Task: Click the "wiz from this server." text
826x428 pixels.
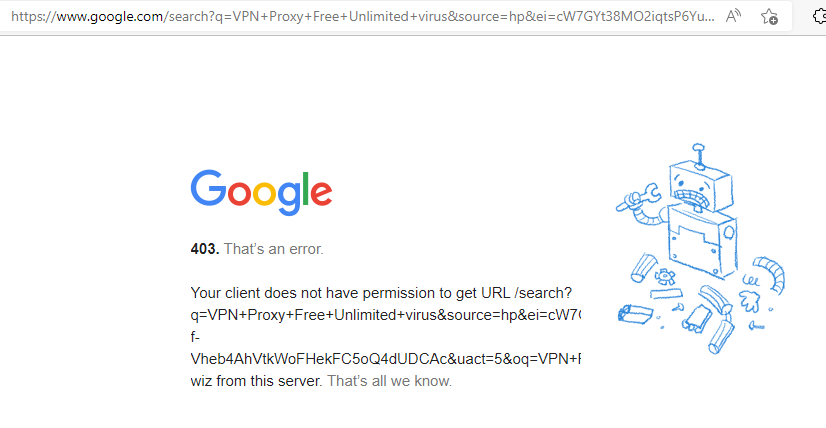Action: (x=257, y=381)
